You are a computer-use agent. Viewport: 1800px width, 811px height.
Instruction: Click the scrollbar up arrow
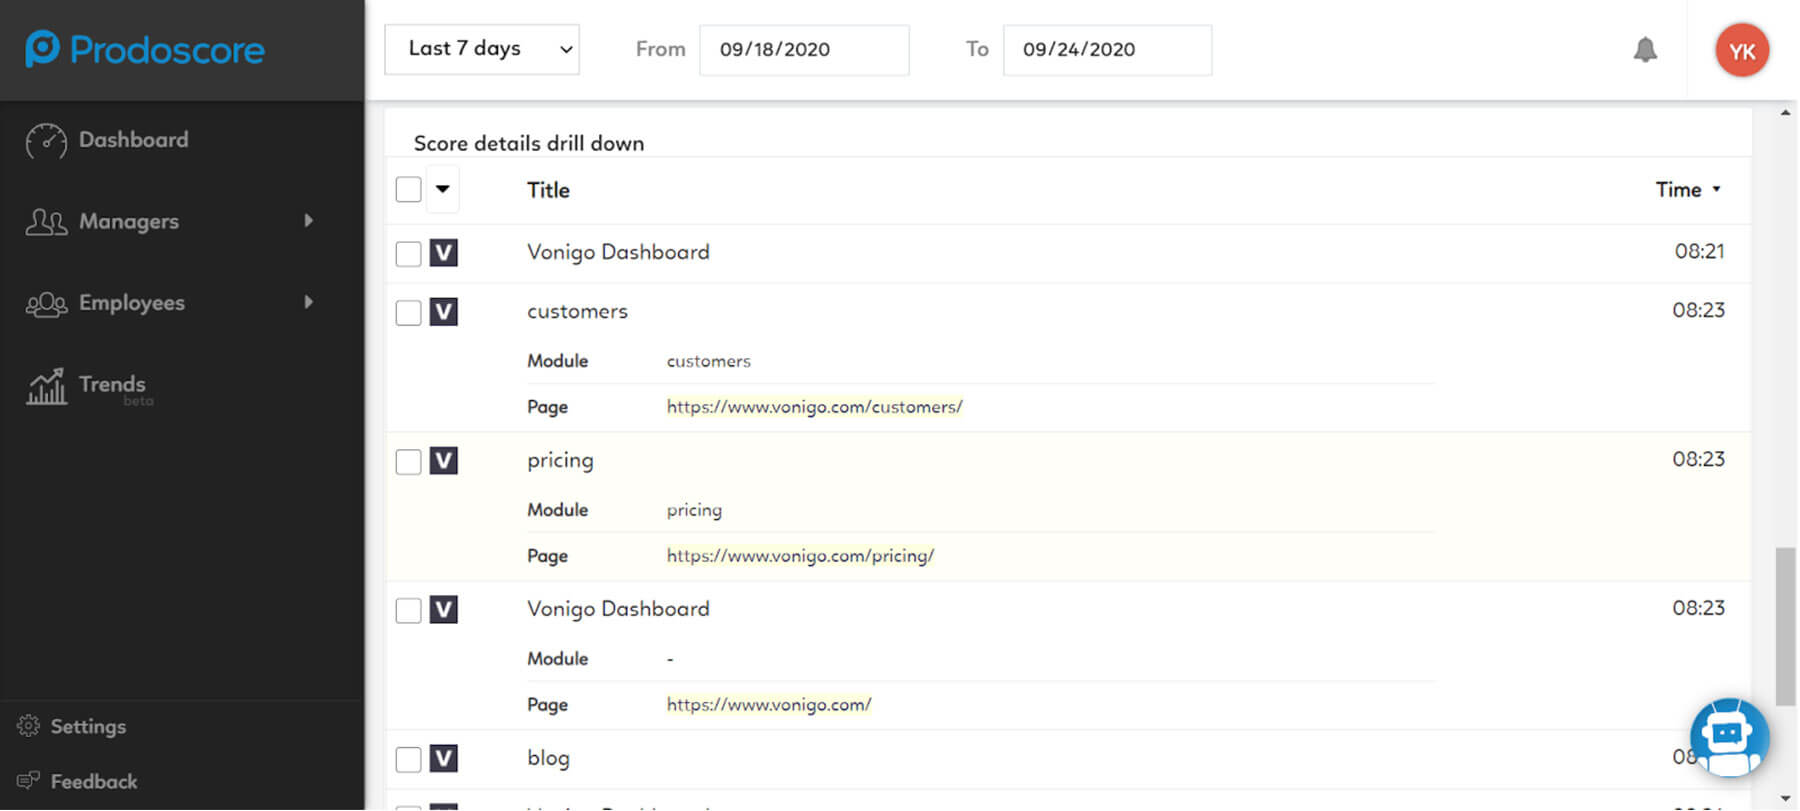tap(1785, 113)
